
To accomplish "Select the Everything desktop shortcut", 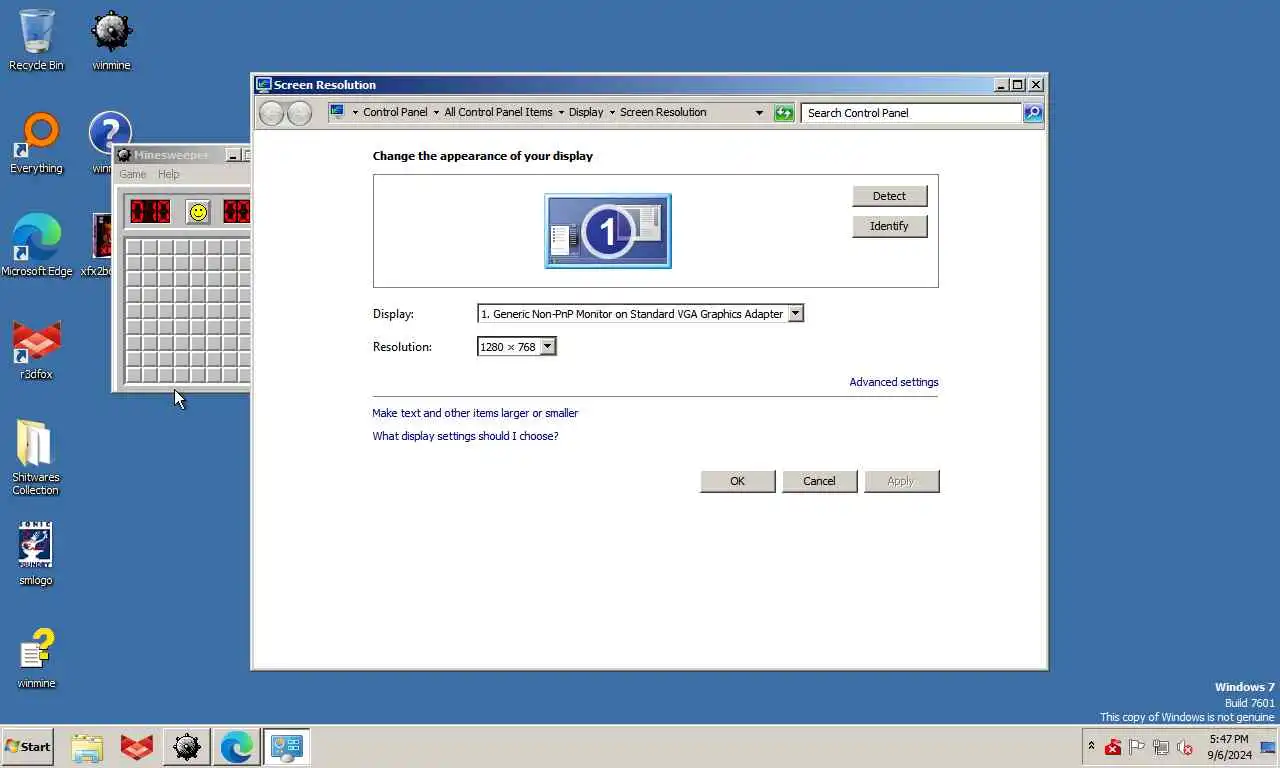I will tap(36, 143).
